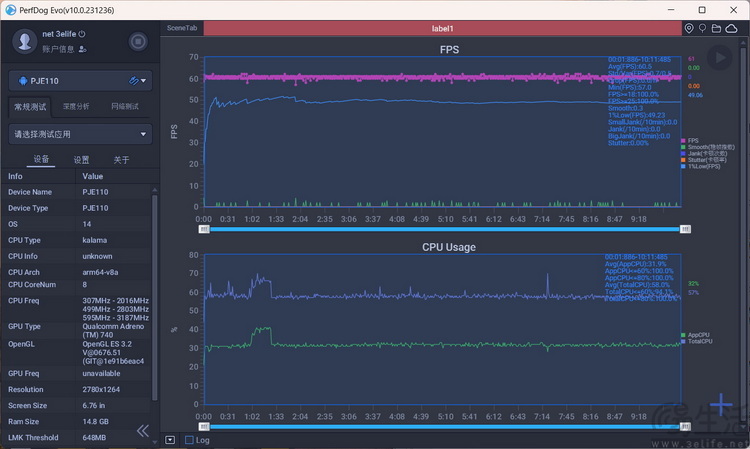750x449 pixels.
Task: Open the location pin marker icon
Action: (x=689, y=28)
